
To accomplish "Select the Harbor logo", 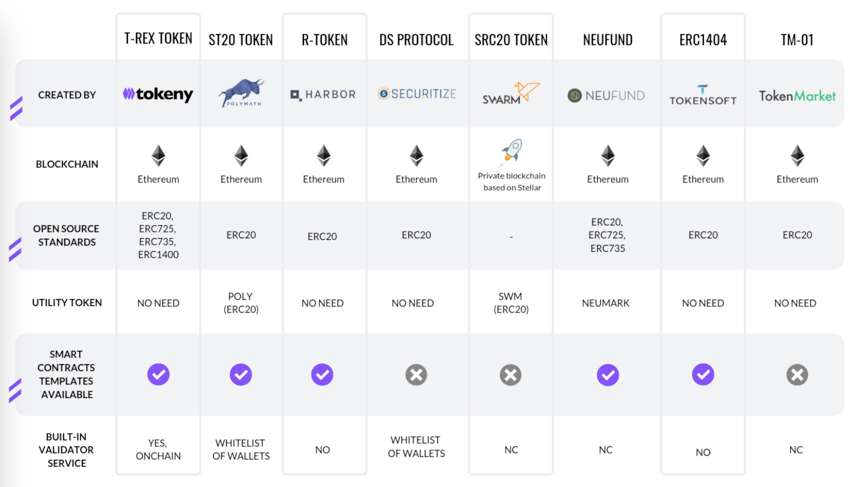I will point(323,95).
